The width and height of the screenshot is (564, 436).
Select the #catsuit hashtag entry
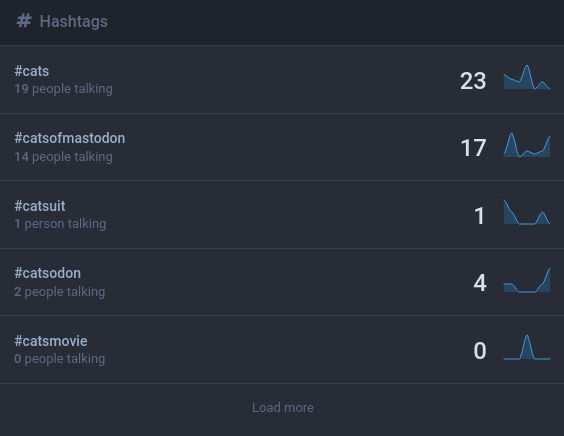40,206
